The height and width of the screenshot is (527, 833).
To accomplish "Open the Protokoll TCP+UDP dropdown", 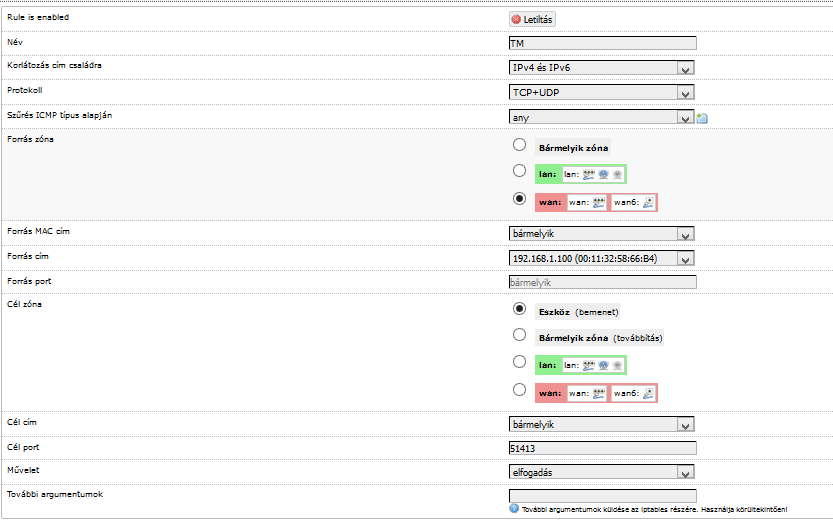I will coord(601,92).
